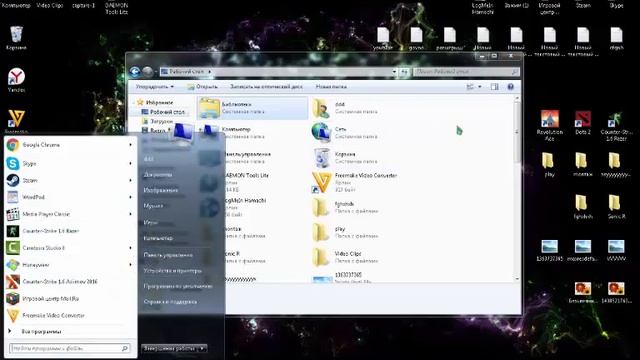This screenshot has width=640, height=360.
Task: Select Freemake Video Converter shortcut in Explorer
Action: (x=355, y=182)
